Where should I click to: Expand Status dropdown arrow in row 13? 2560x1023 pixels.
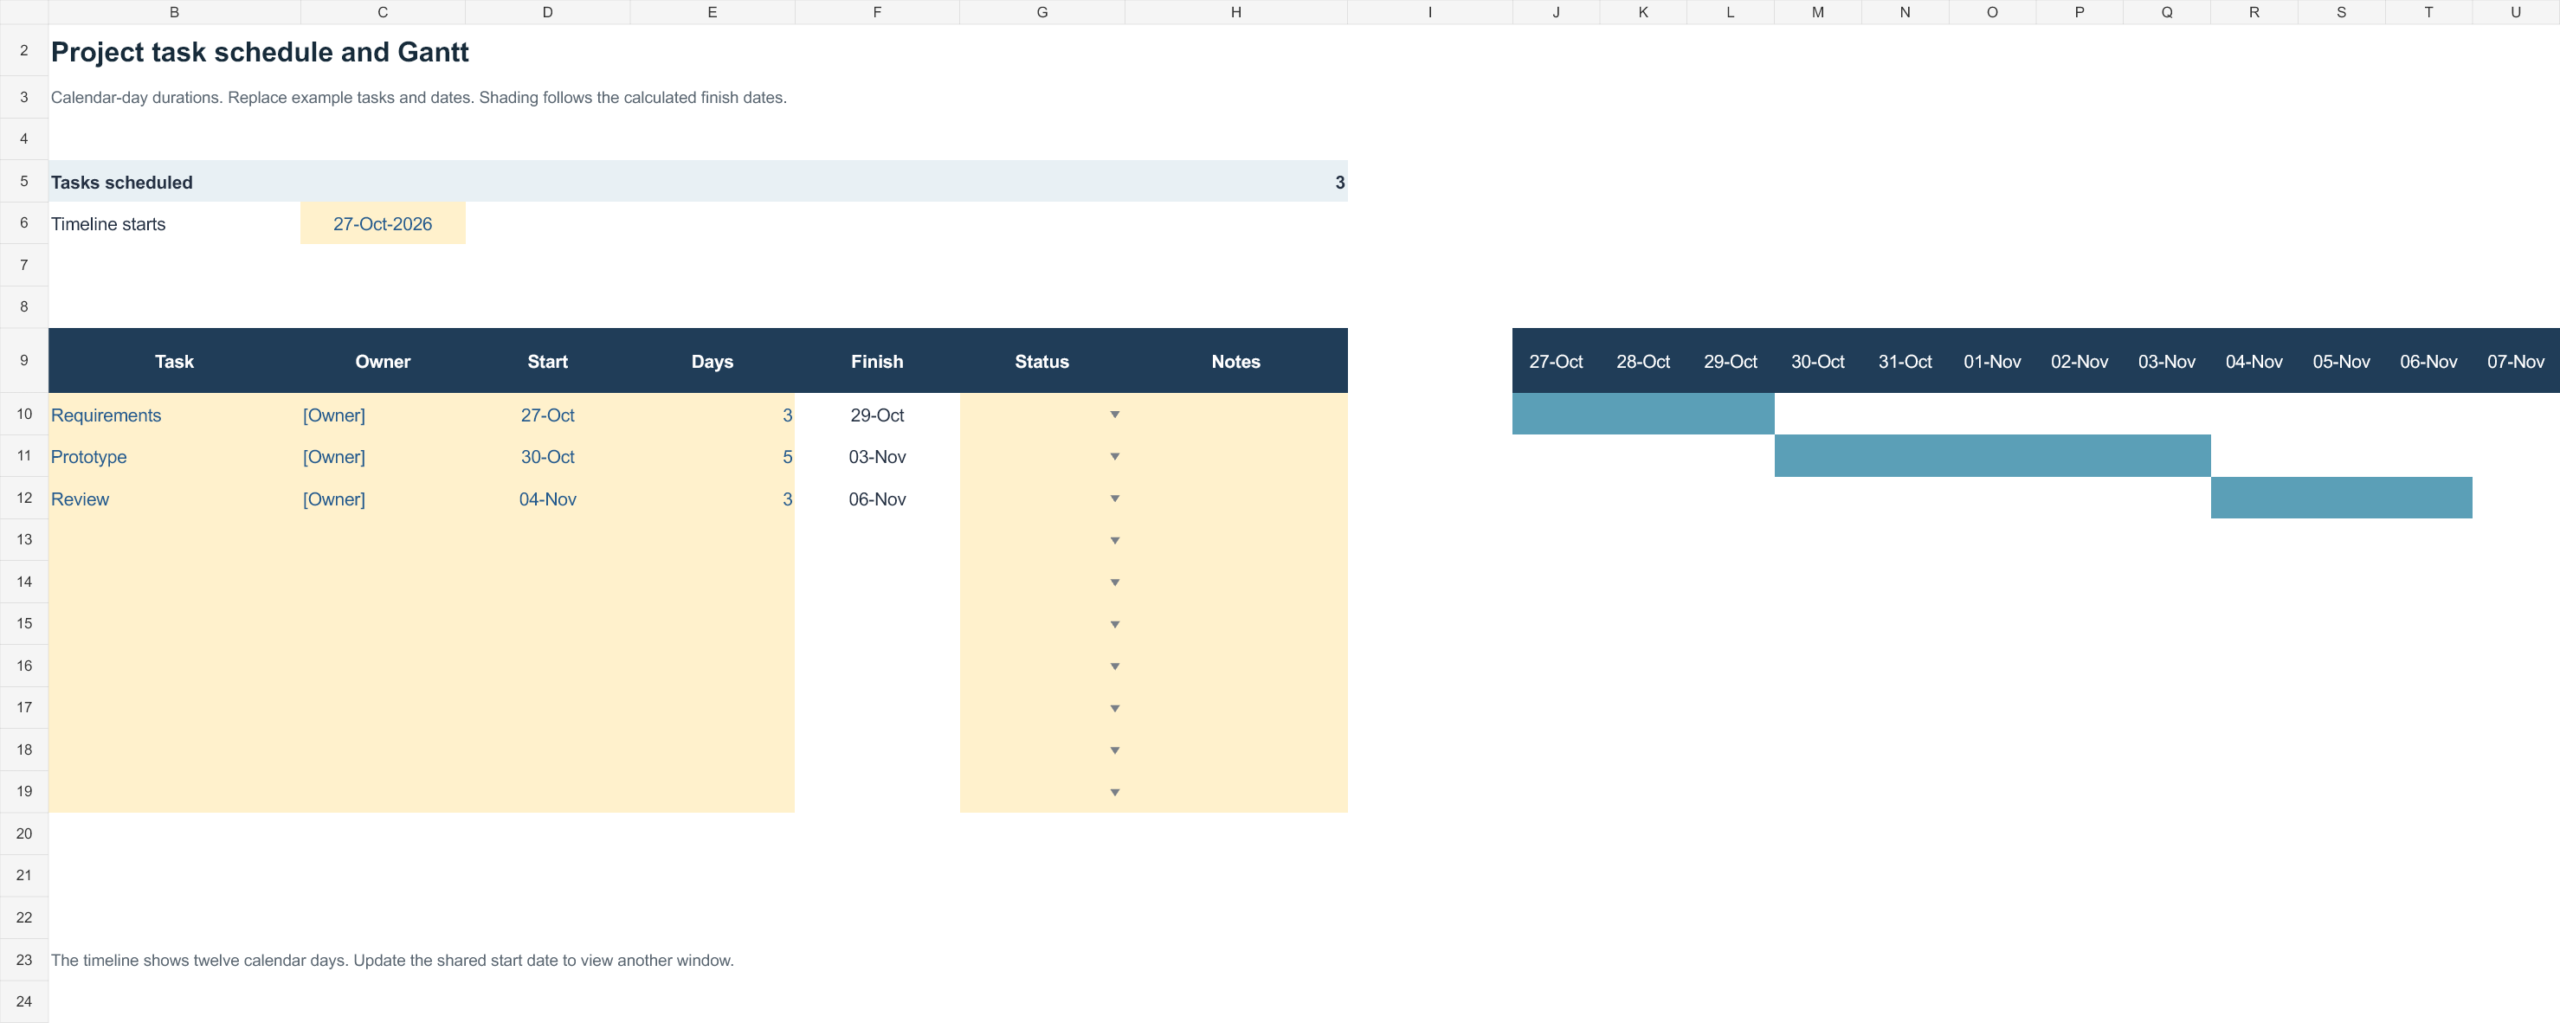1114,540
